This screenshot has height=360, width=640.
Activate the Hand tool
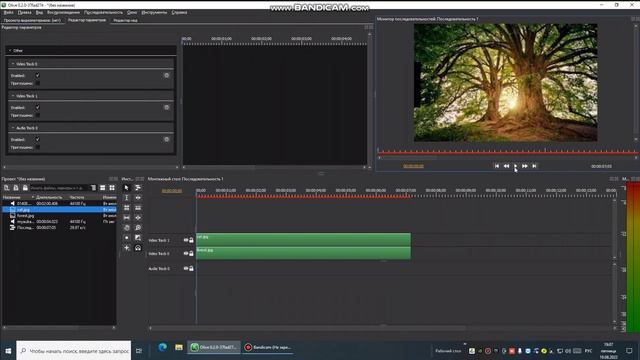[127, 228]
